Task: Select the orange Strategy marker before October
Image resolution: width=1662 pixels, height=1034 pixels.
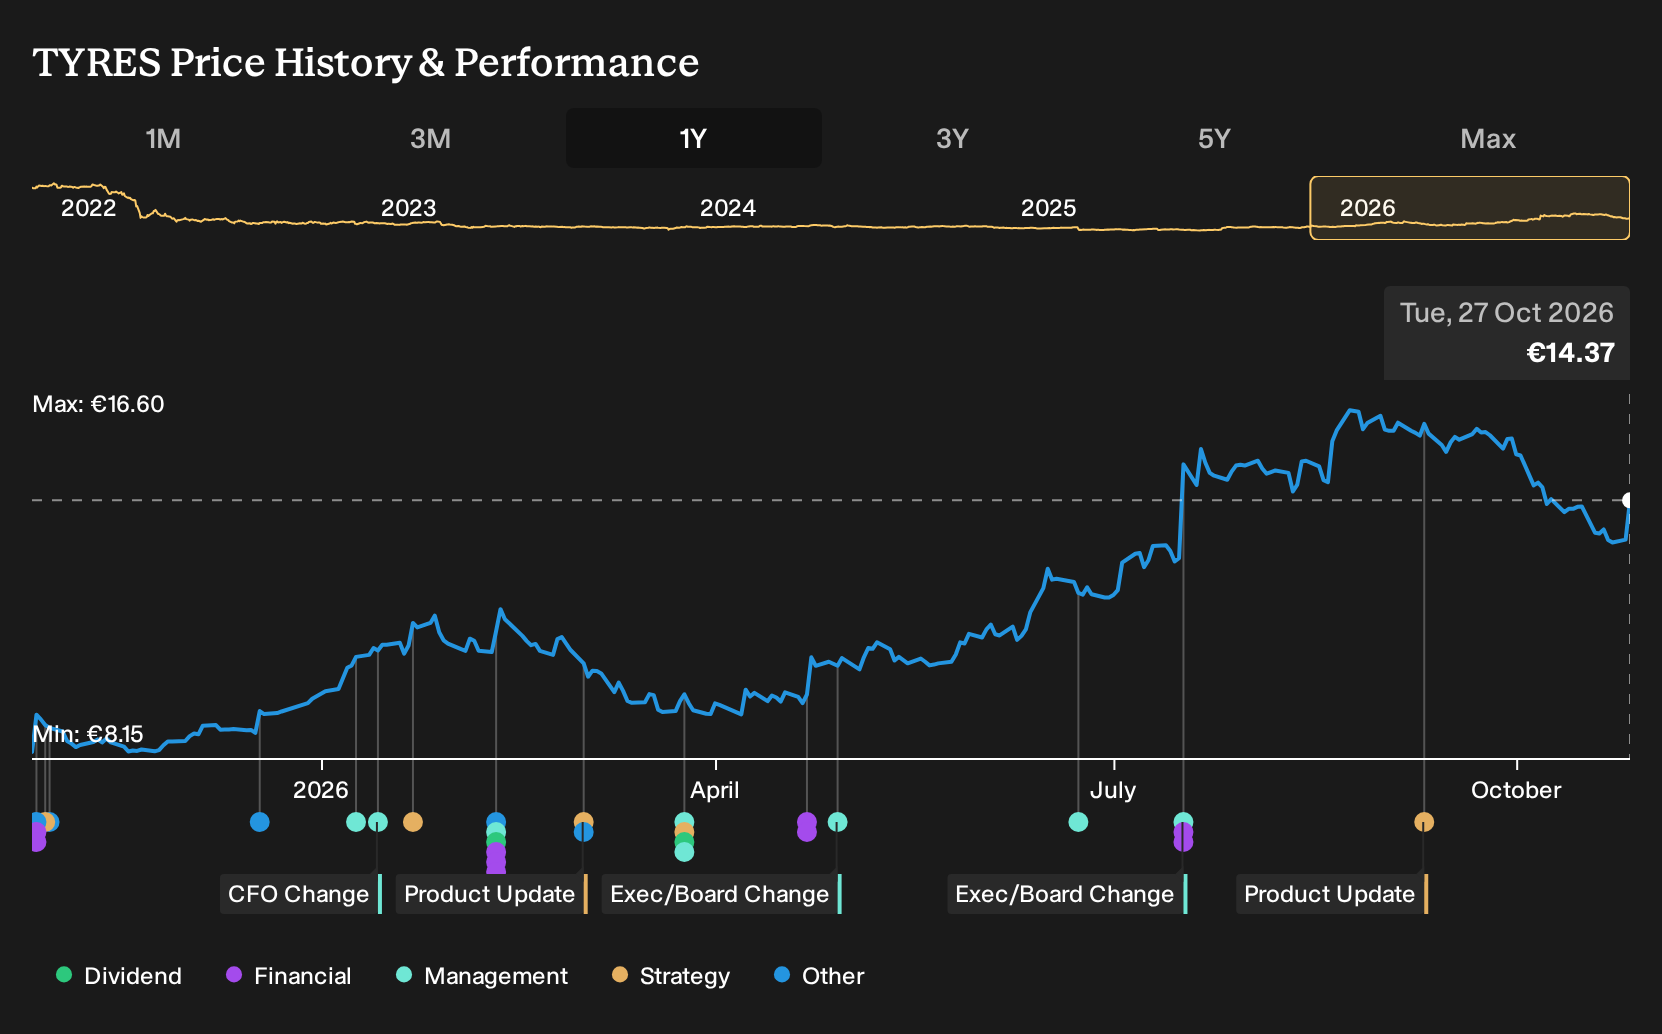Action: (1424, 822)
